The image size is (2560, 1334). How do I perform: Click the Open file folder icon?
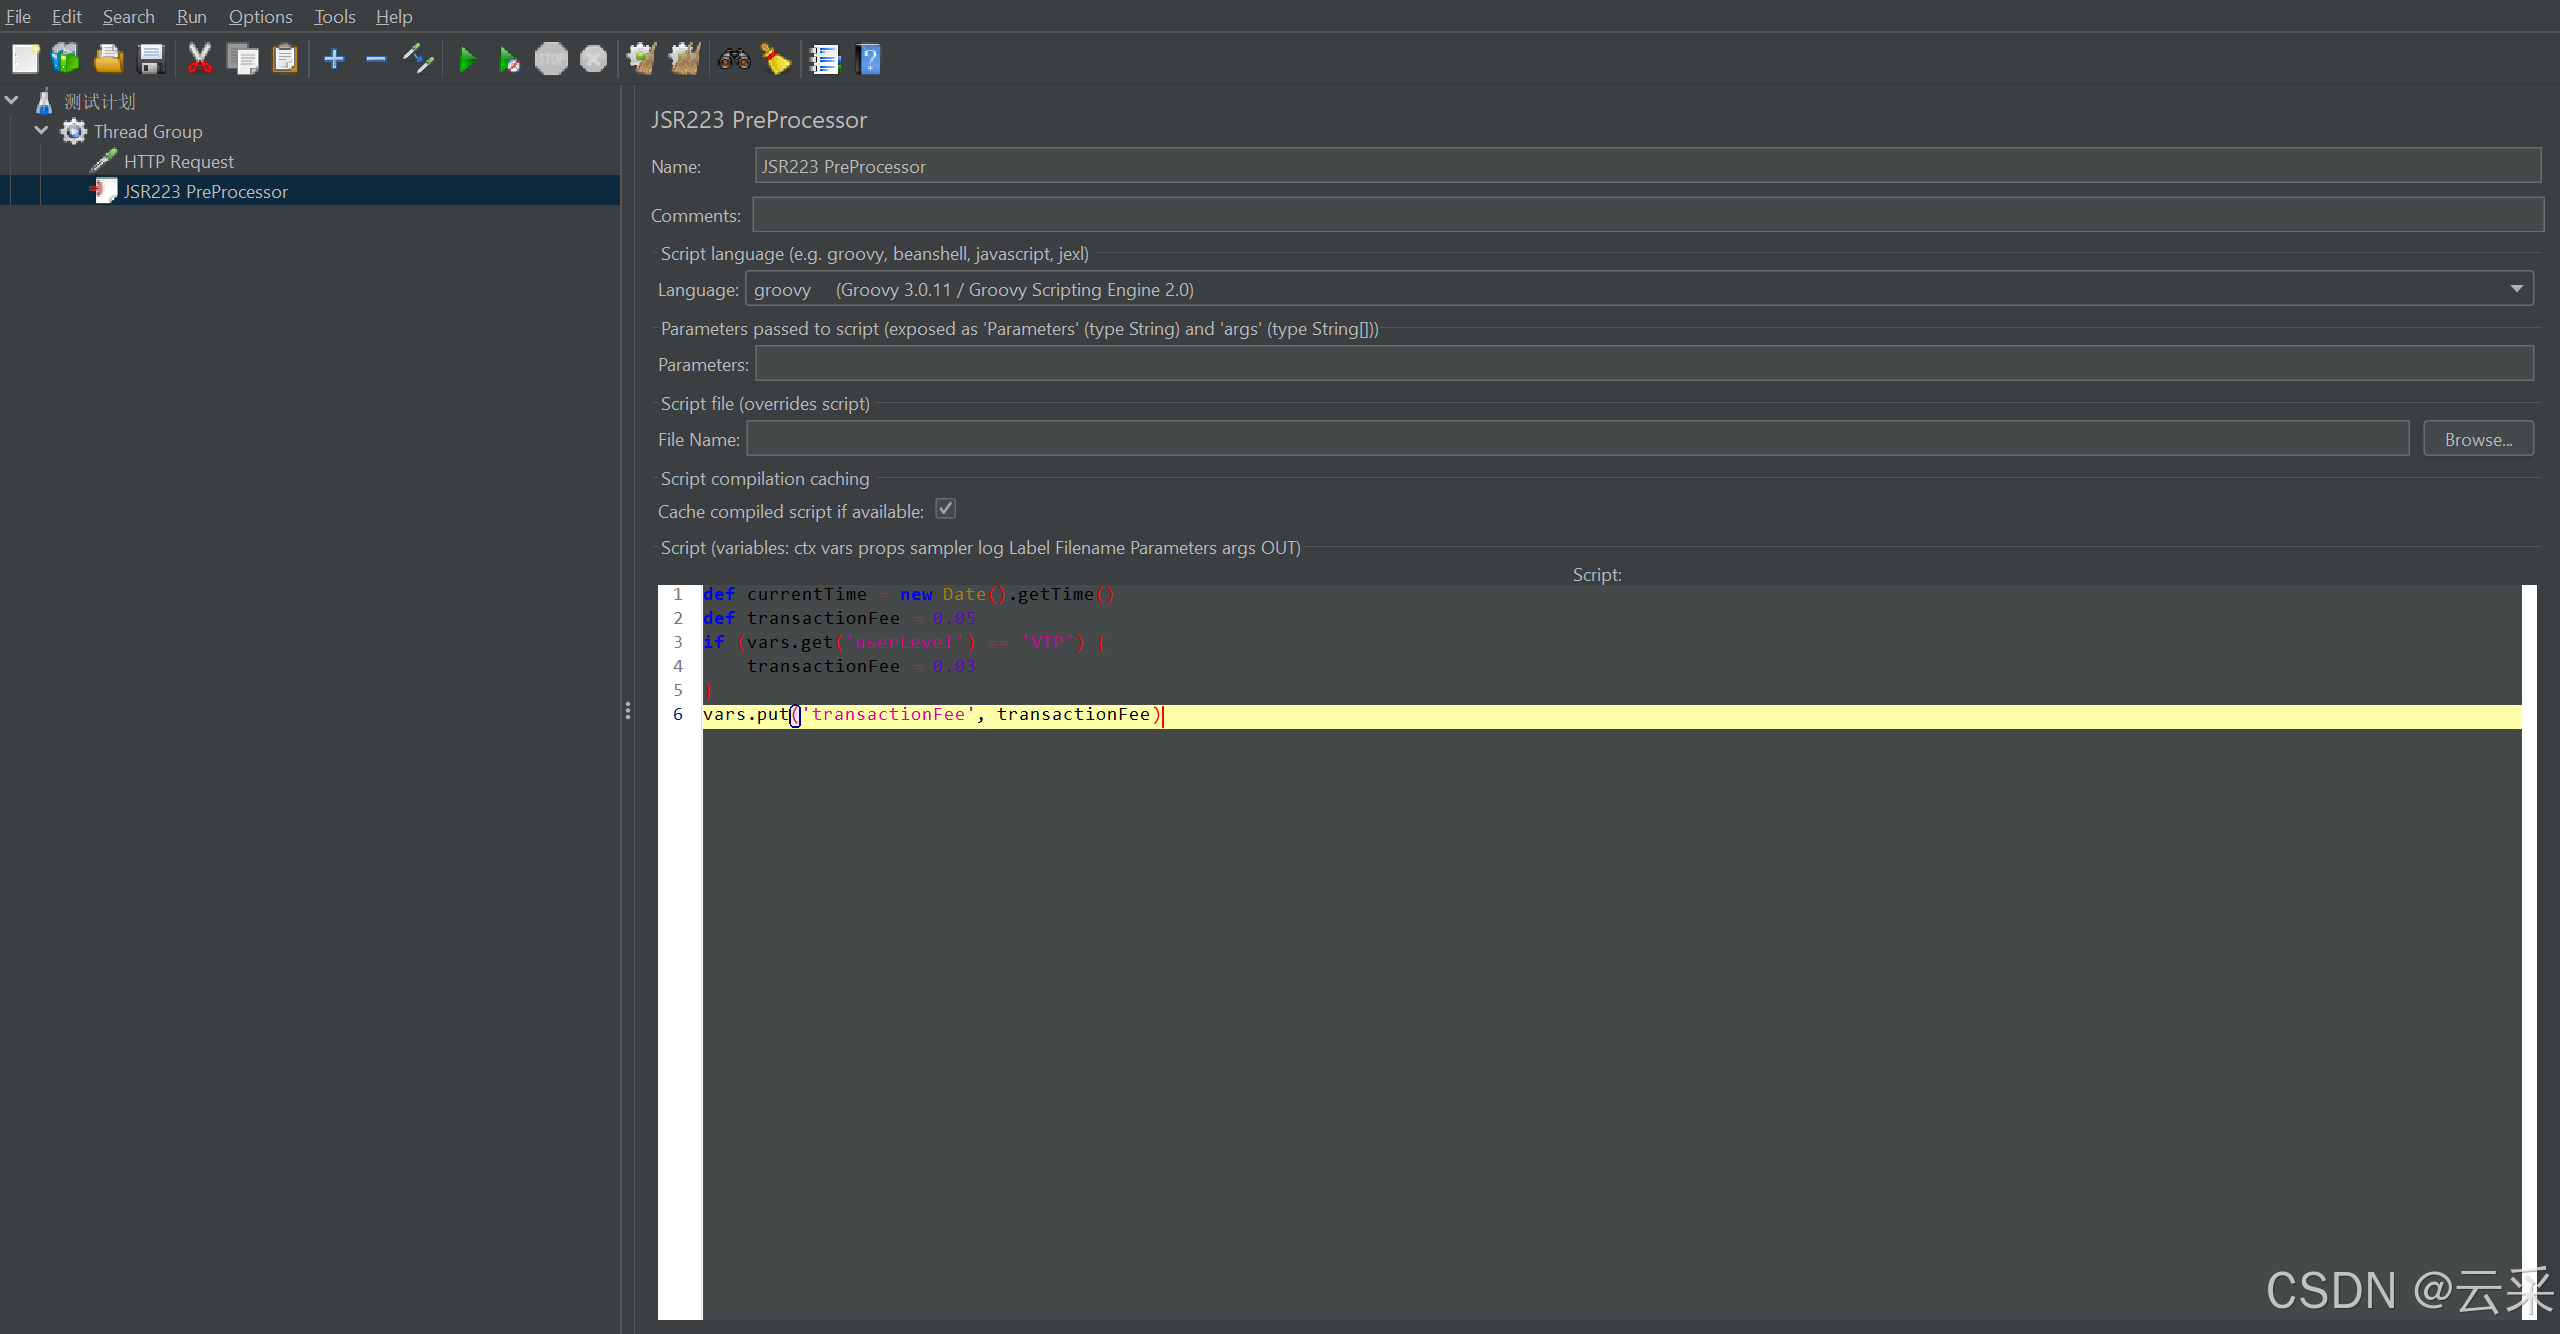pyautogui.click(x=108, y=59)
